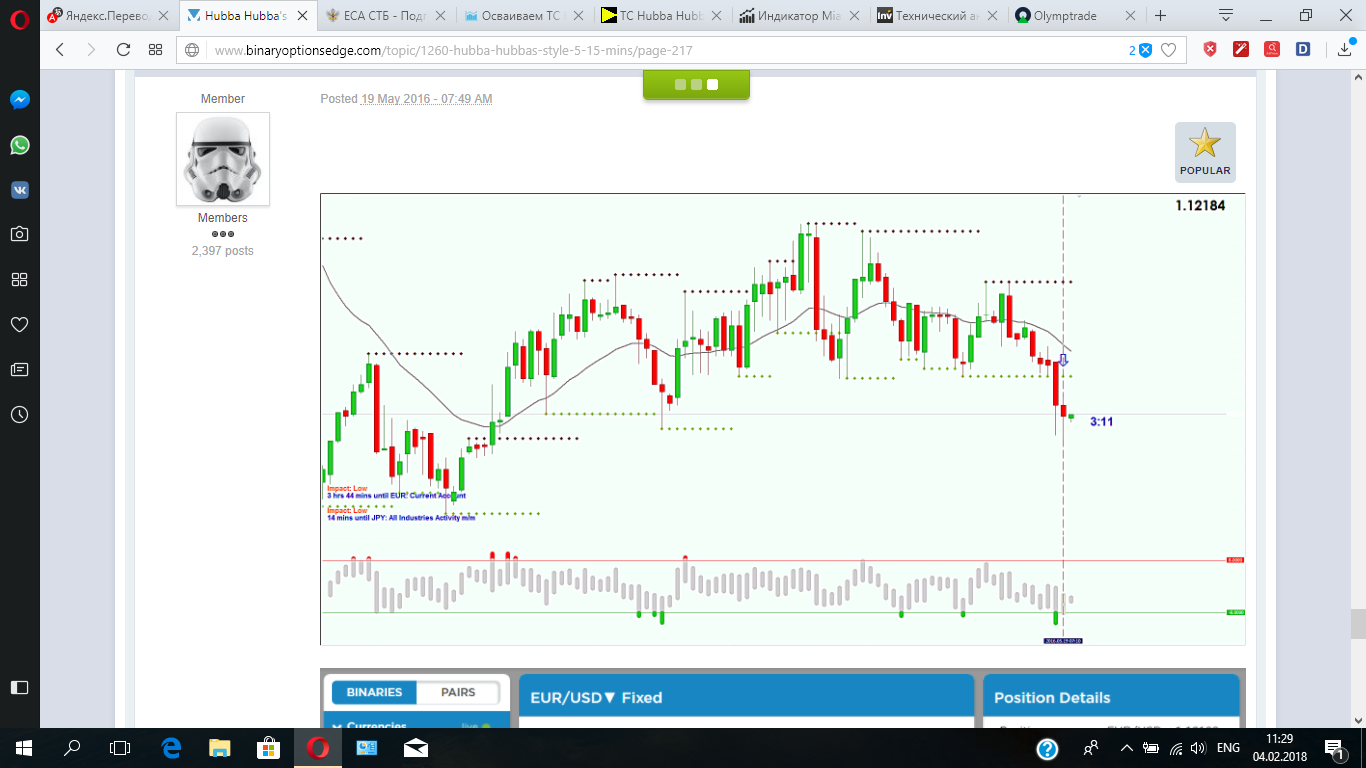The image size is (1366, 768).
Task: Open browsing history clock icon
Action: pyautogui.click(x=20, y=414)
